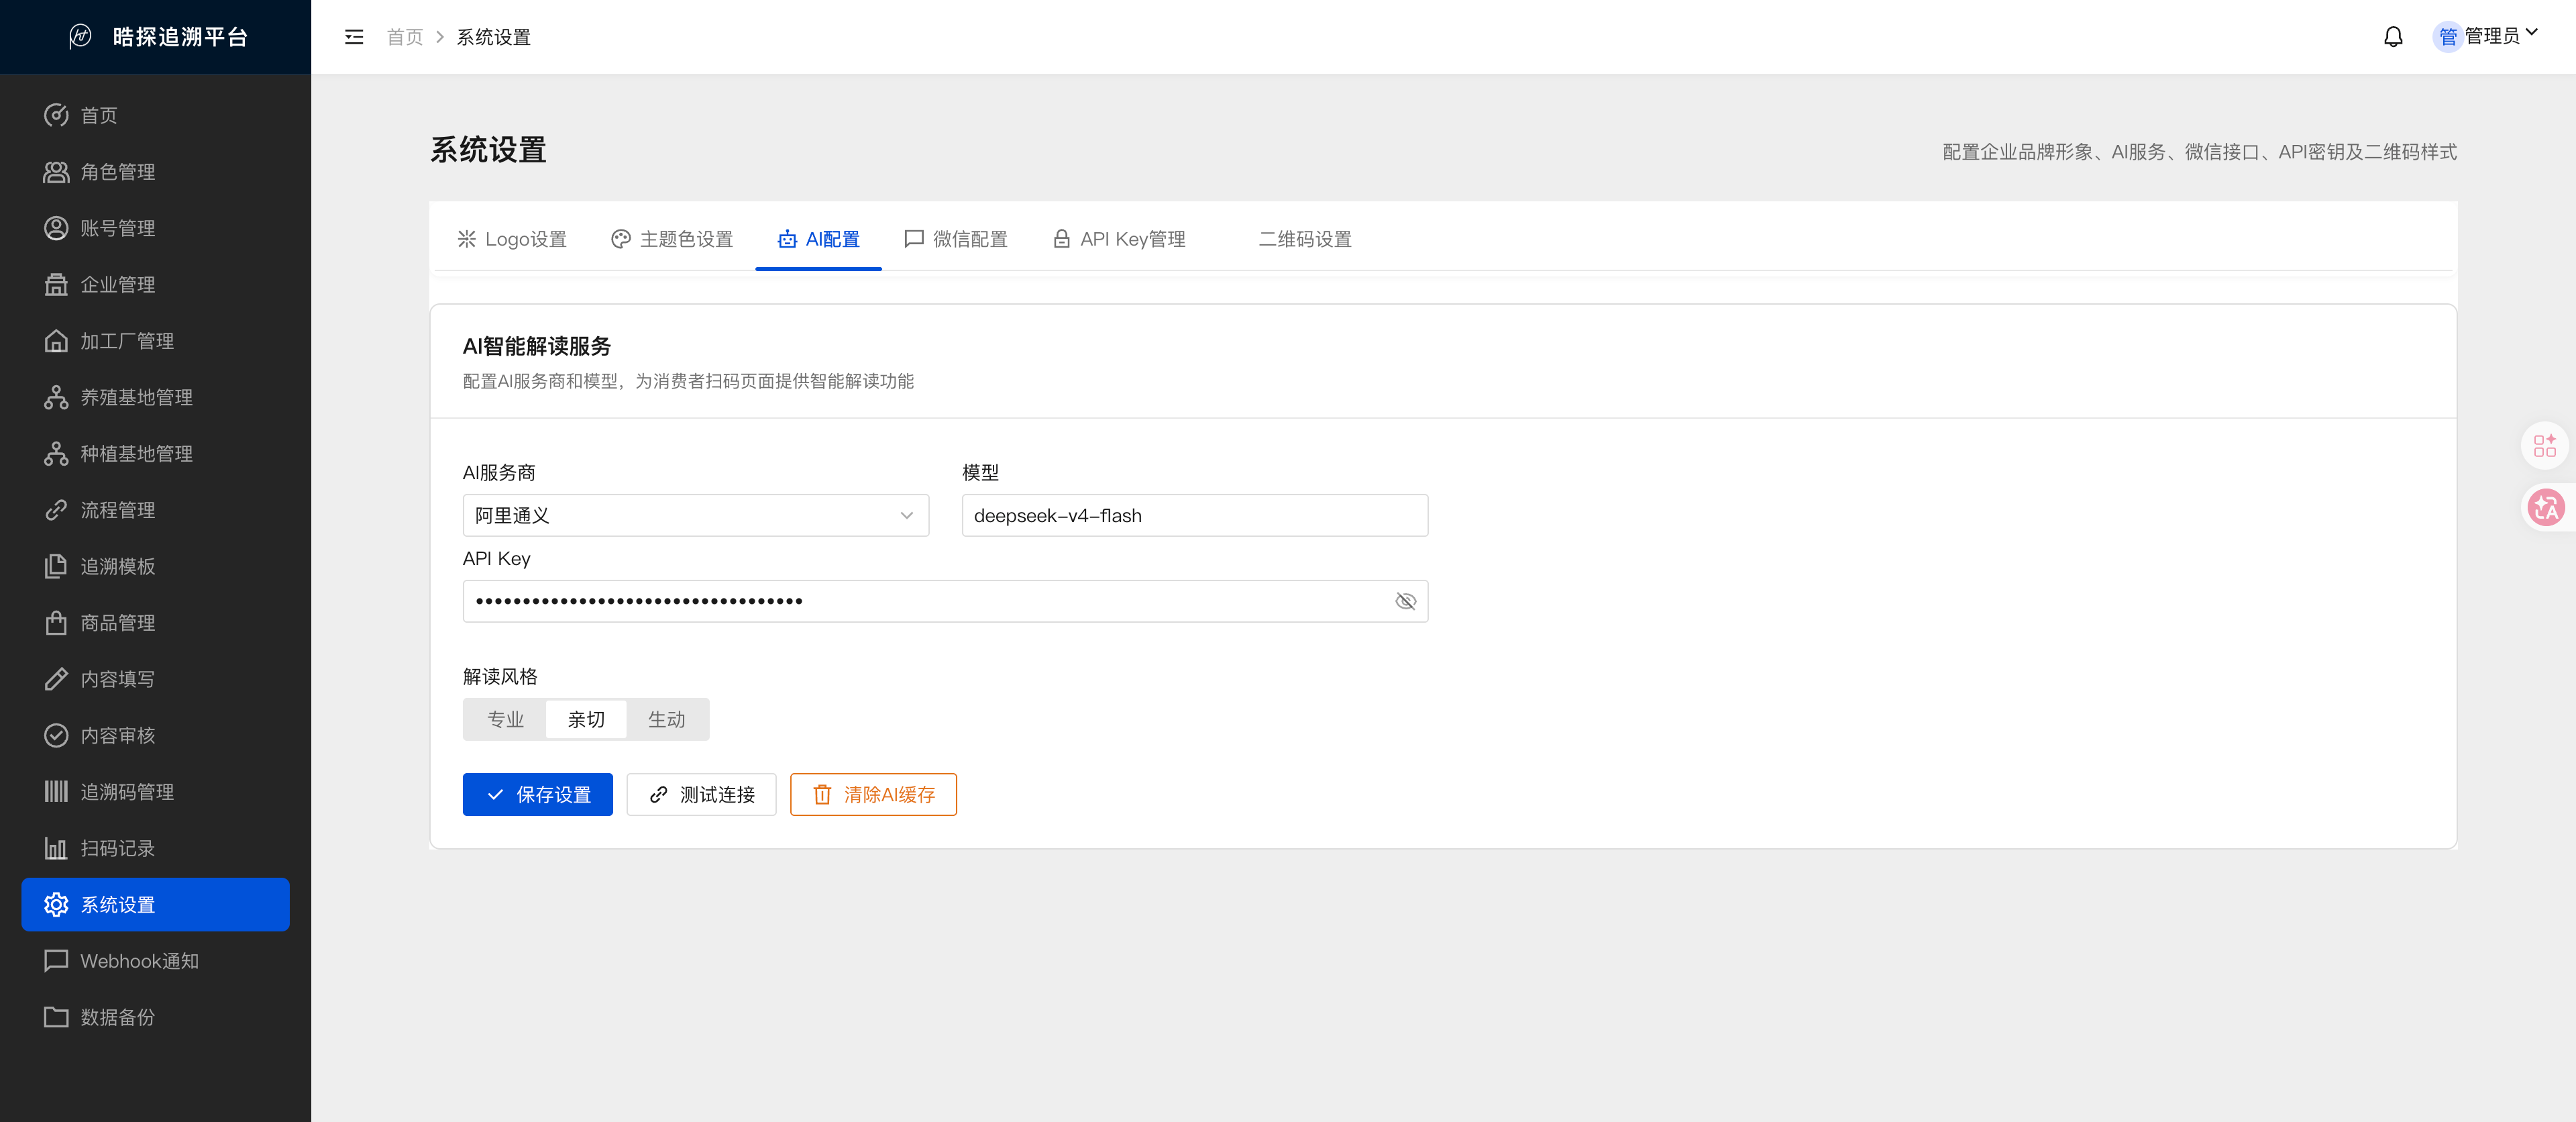Select 亲切 interpretation style
The image size is (2576, 1122).
click(586, 719)
